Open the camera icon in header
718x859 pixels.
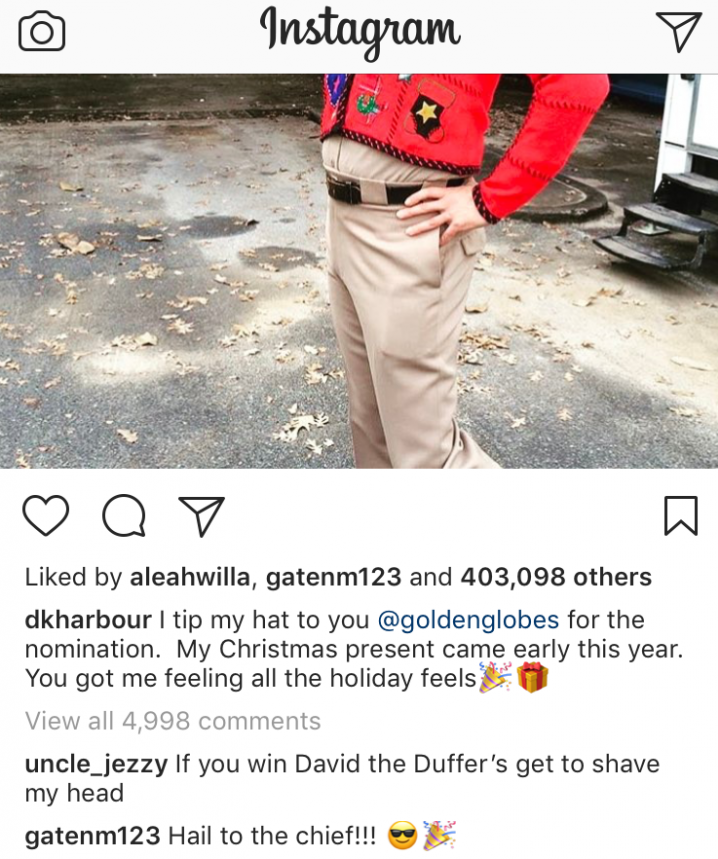coord(42,32)
